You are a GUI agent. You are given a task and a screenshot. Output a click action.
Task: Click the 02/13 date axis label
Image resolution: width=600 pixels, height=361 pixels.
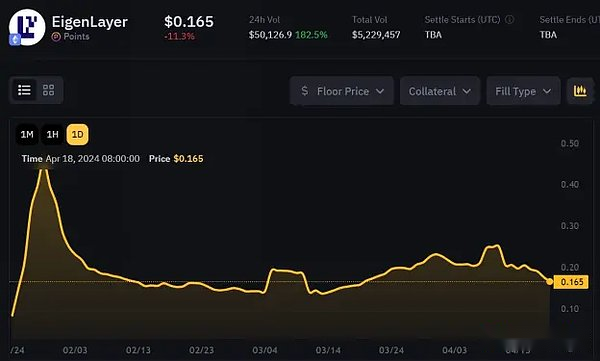point(138,350)
